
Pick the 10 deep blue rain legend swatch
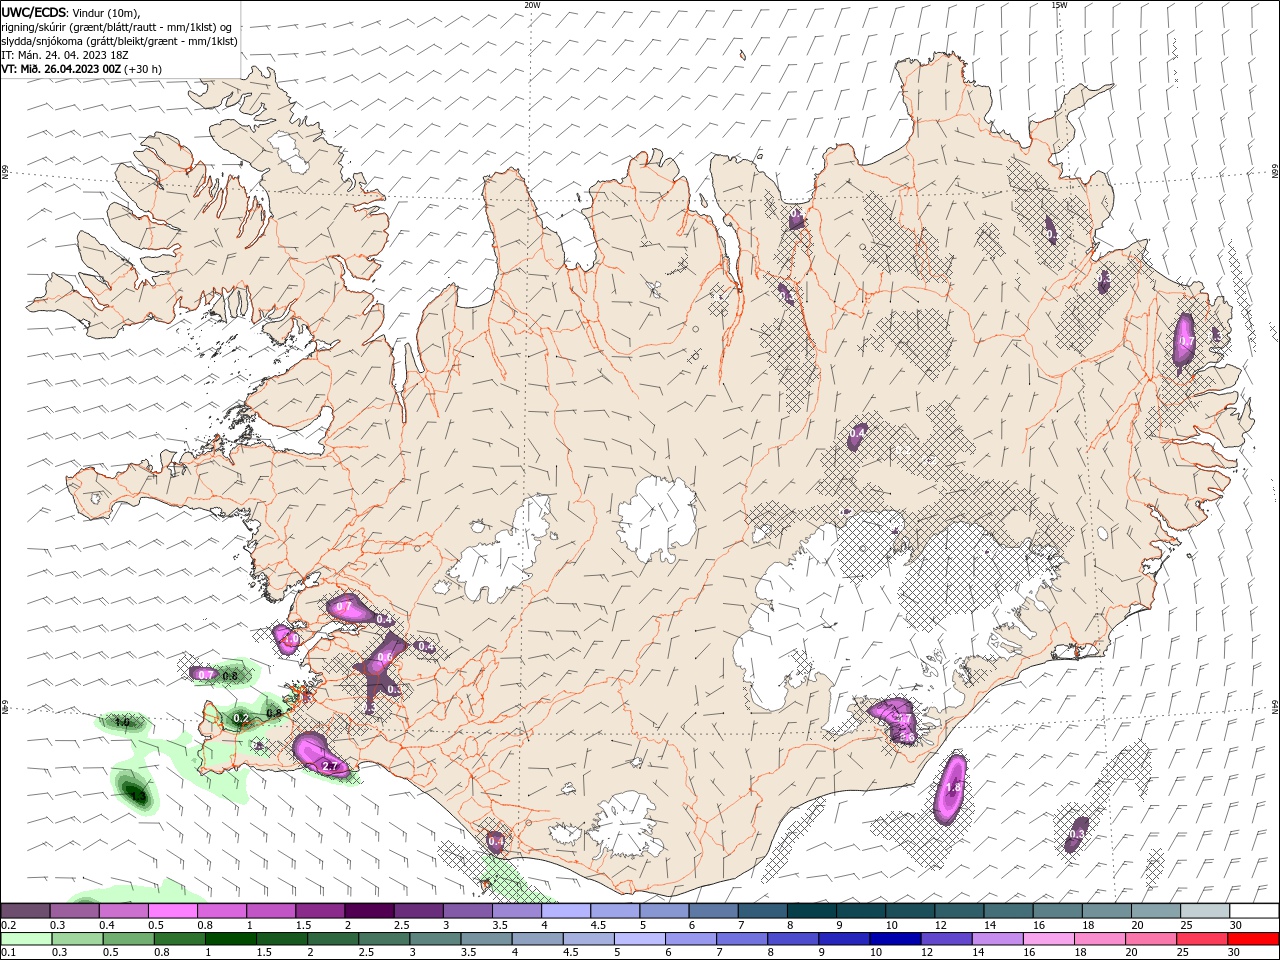pos(895,939)
